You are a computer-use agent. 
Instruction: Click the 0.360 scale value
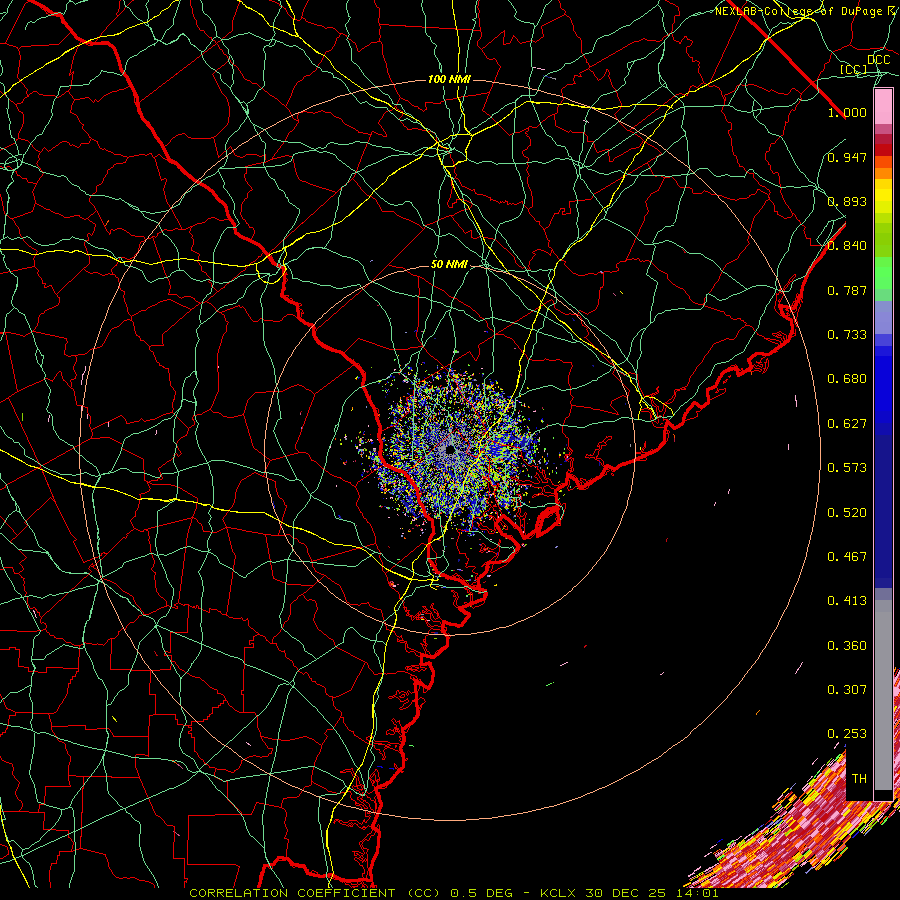(x=847, y=646)
